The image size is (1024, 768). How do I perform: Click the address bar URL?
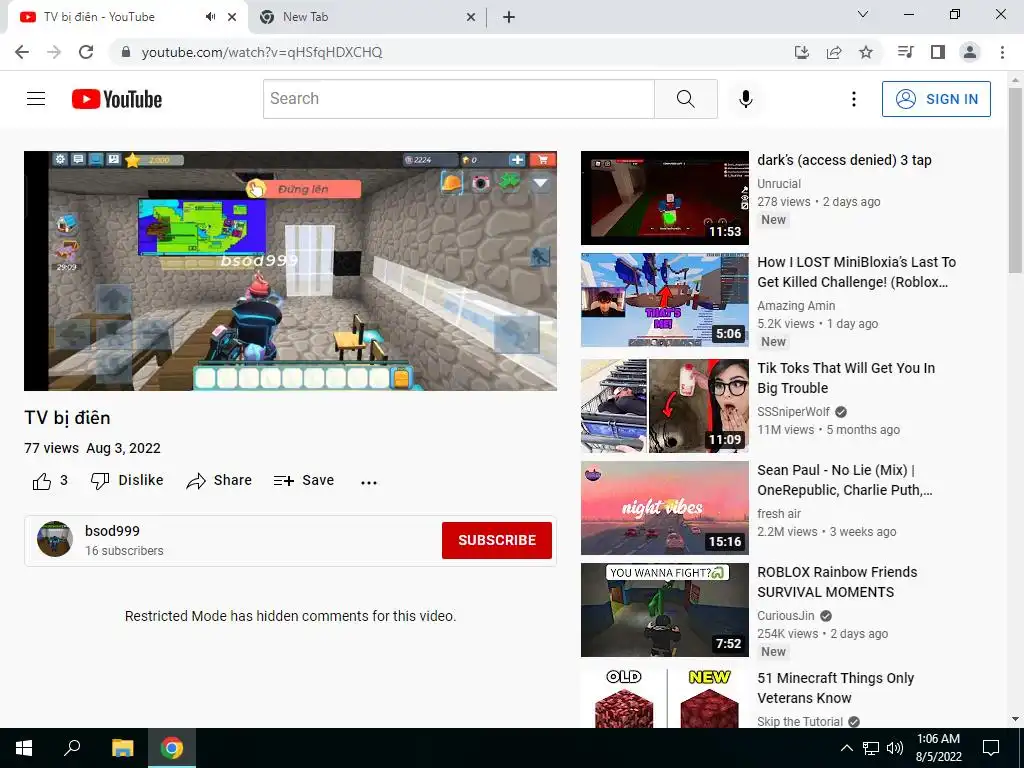[x=262, y=52]
